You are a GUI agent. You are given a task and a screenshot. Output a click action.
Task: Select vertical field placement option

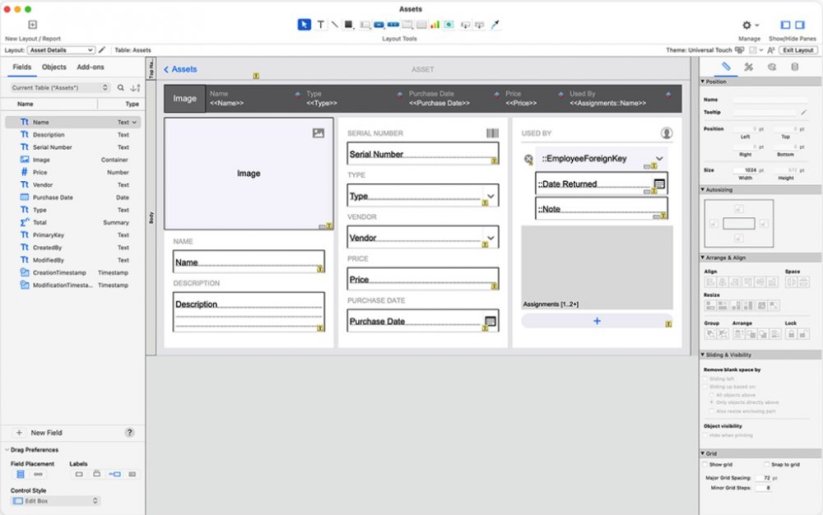click(20, 474)
